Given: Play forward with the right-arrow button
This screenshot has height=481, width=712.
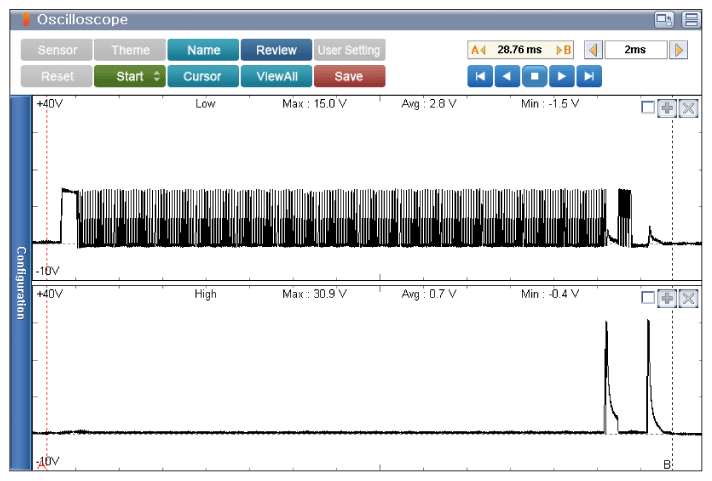Looking at the screenshot, I should [x=562, y=76].
